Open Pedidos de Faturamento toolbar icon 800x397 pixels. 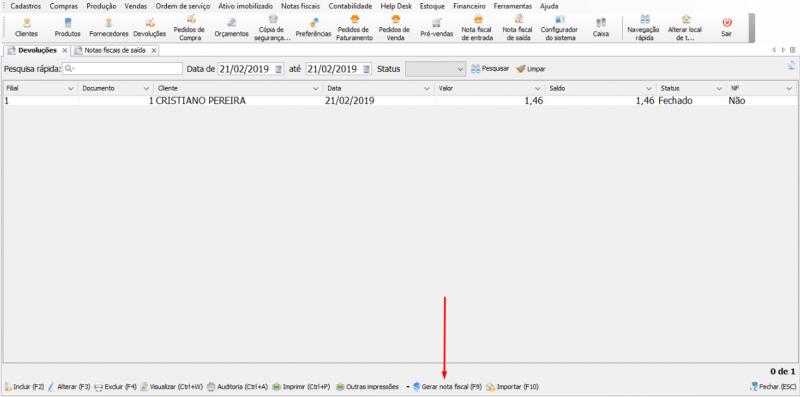(x=355, y=28)
